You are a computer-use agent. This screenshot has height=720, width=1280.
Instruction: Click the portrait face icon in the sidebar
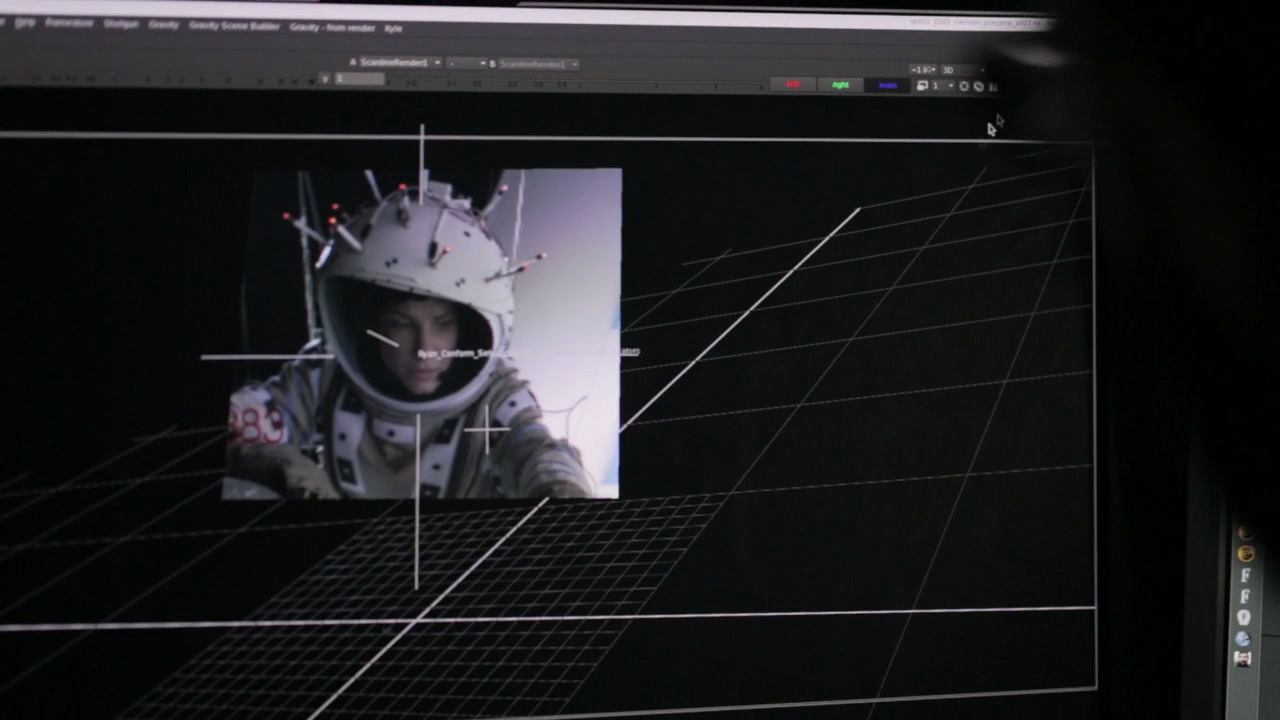point(1243,659)
